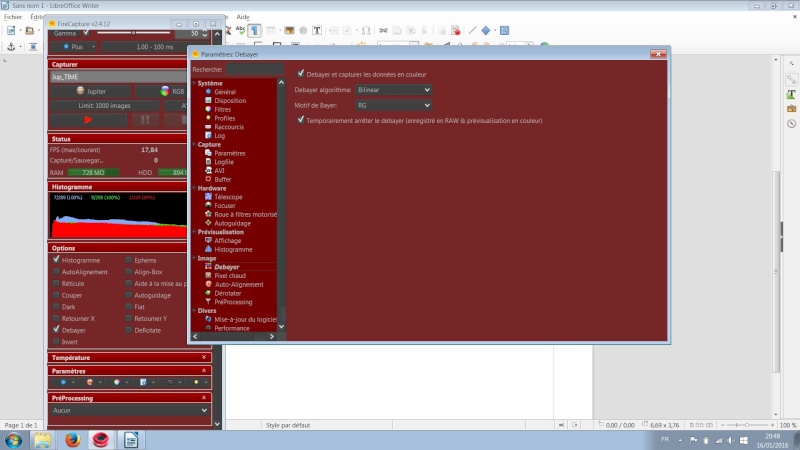Screen dimensions: 800x450
Task: Click the Windows Start button
Action: (13, 440)
